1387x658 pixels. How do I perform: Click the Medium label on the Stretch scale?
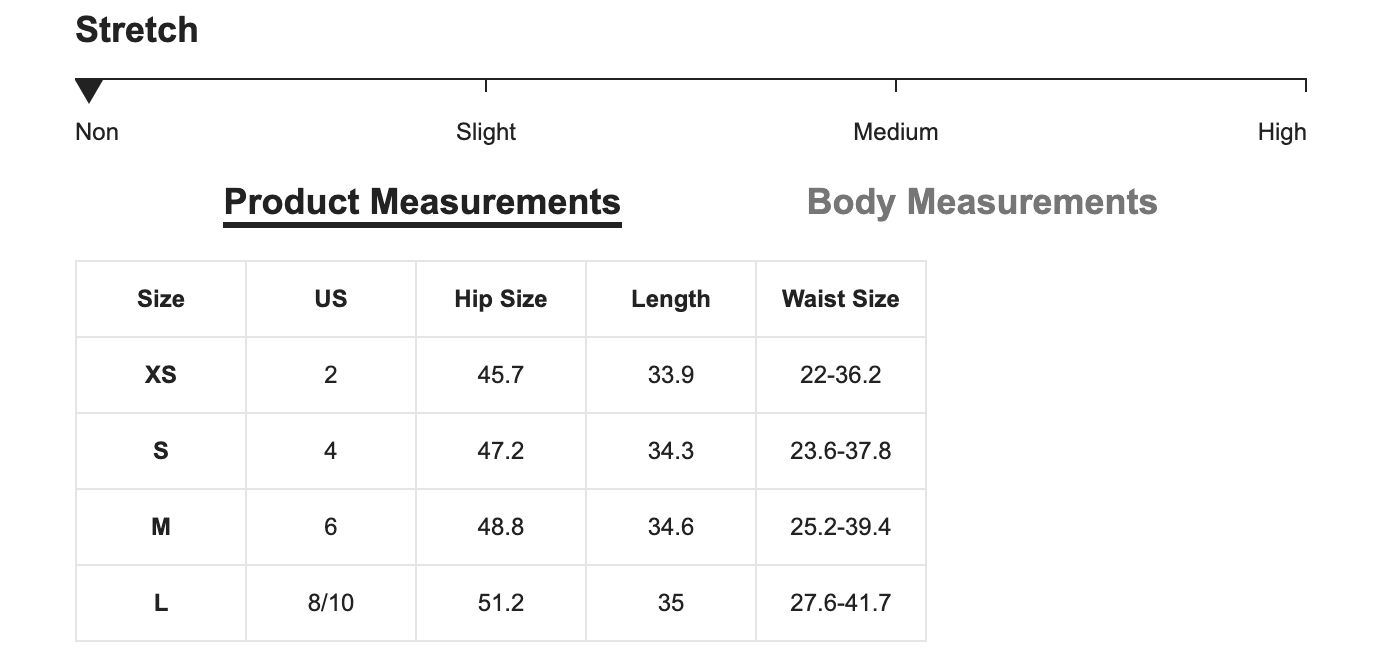[x=895, y=132]
